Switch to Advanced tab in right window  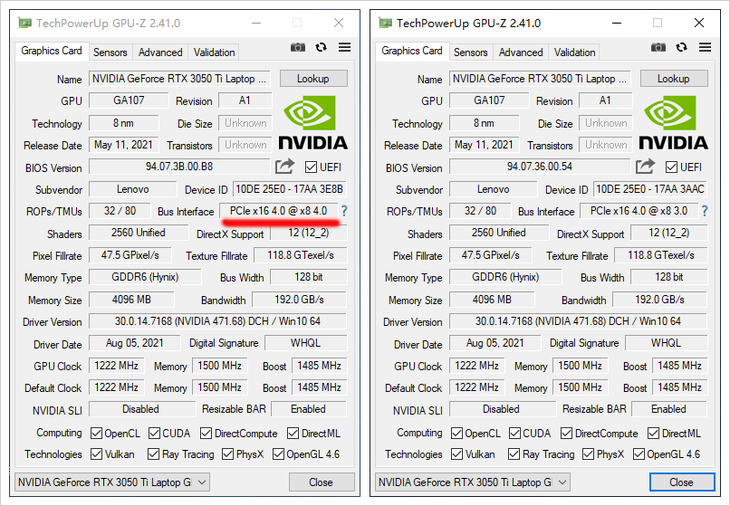(x=520, y=52)
